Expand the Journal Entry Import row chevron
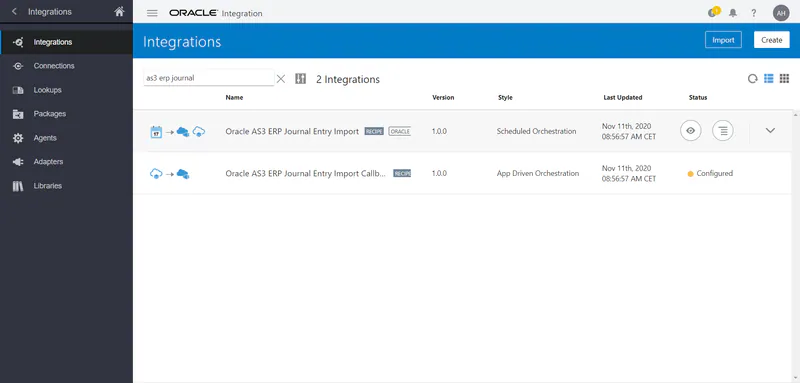This screenshot has width=800, height=383. pyautogui.click(x=770, y=131)
